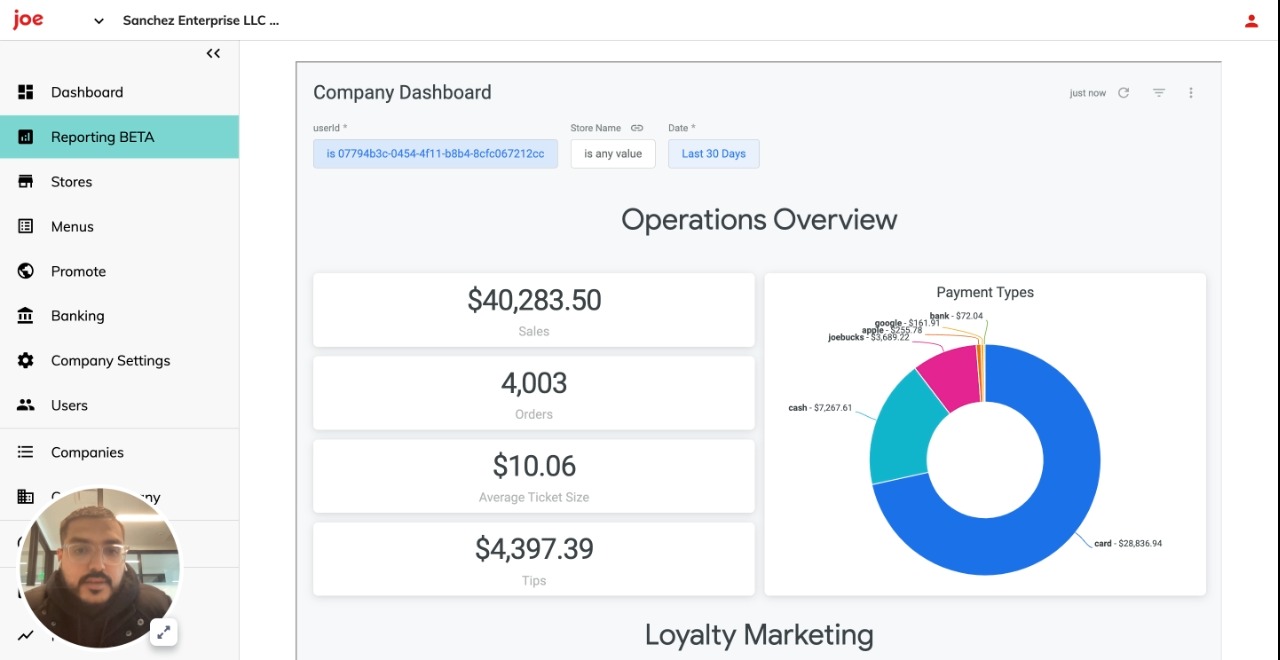Click the Operations Overview heading
The height and width of the screenshot is (660, 1280).
pos(759,220)
